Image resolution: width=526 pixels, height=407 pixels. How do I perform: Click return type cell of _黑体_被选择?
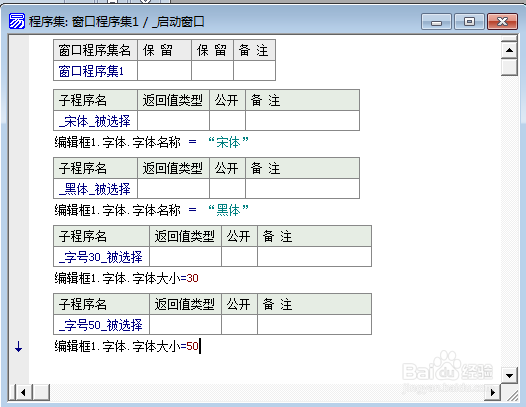[x=173, y=189]
